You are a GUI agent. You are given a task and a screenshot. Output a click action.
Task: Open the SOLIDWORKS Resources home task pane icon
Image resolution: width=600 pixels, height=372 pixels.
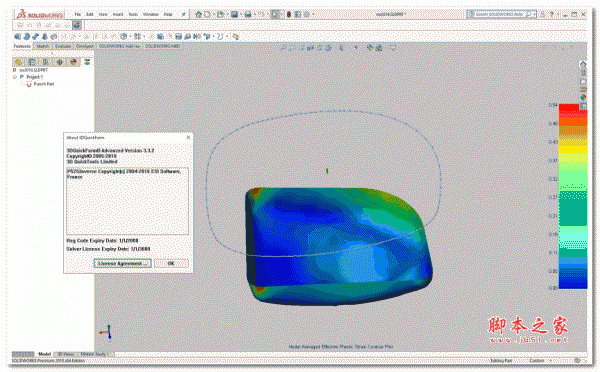click(x=583, y=64)
